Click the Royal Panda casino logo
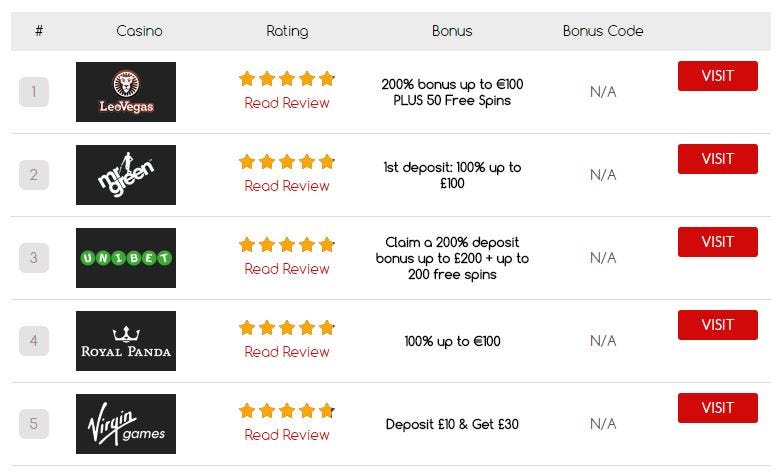This screenshot has width=783, height=476. click(x=126, y=341)
